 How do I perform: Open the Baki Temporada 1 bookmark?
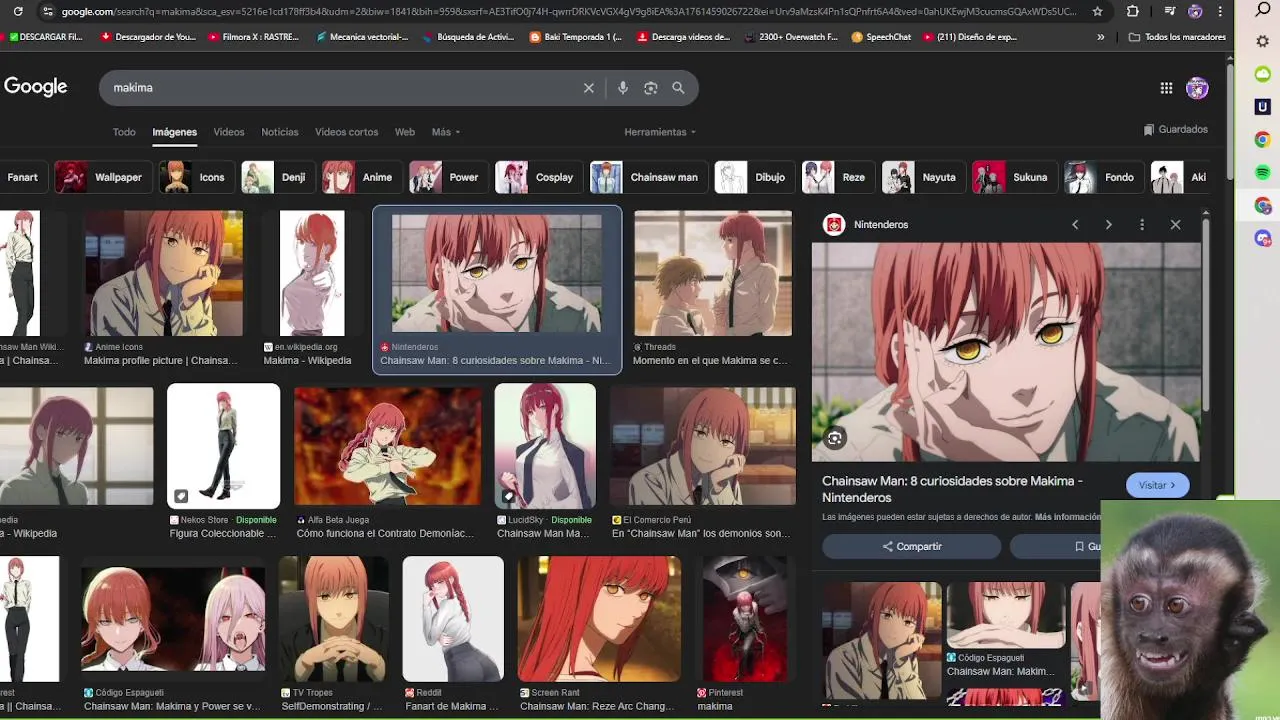click(575, 37)
